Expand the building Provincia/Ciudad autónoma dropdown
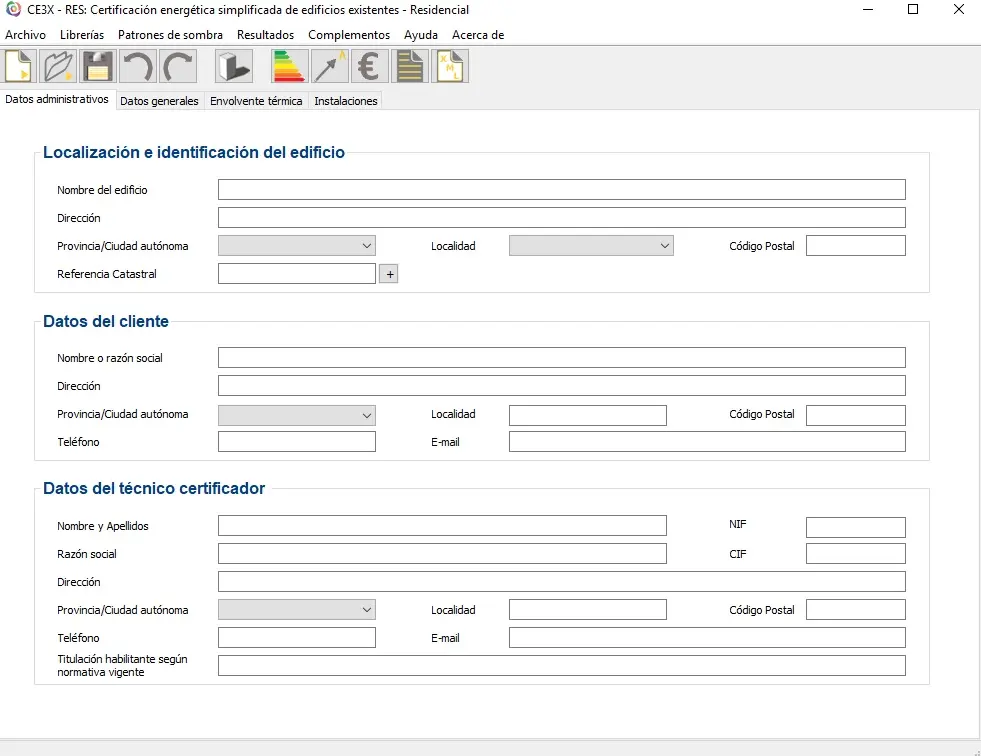This screenshot has width=981, height=756. pos(297,245)
